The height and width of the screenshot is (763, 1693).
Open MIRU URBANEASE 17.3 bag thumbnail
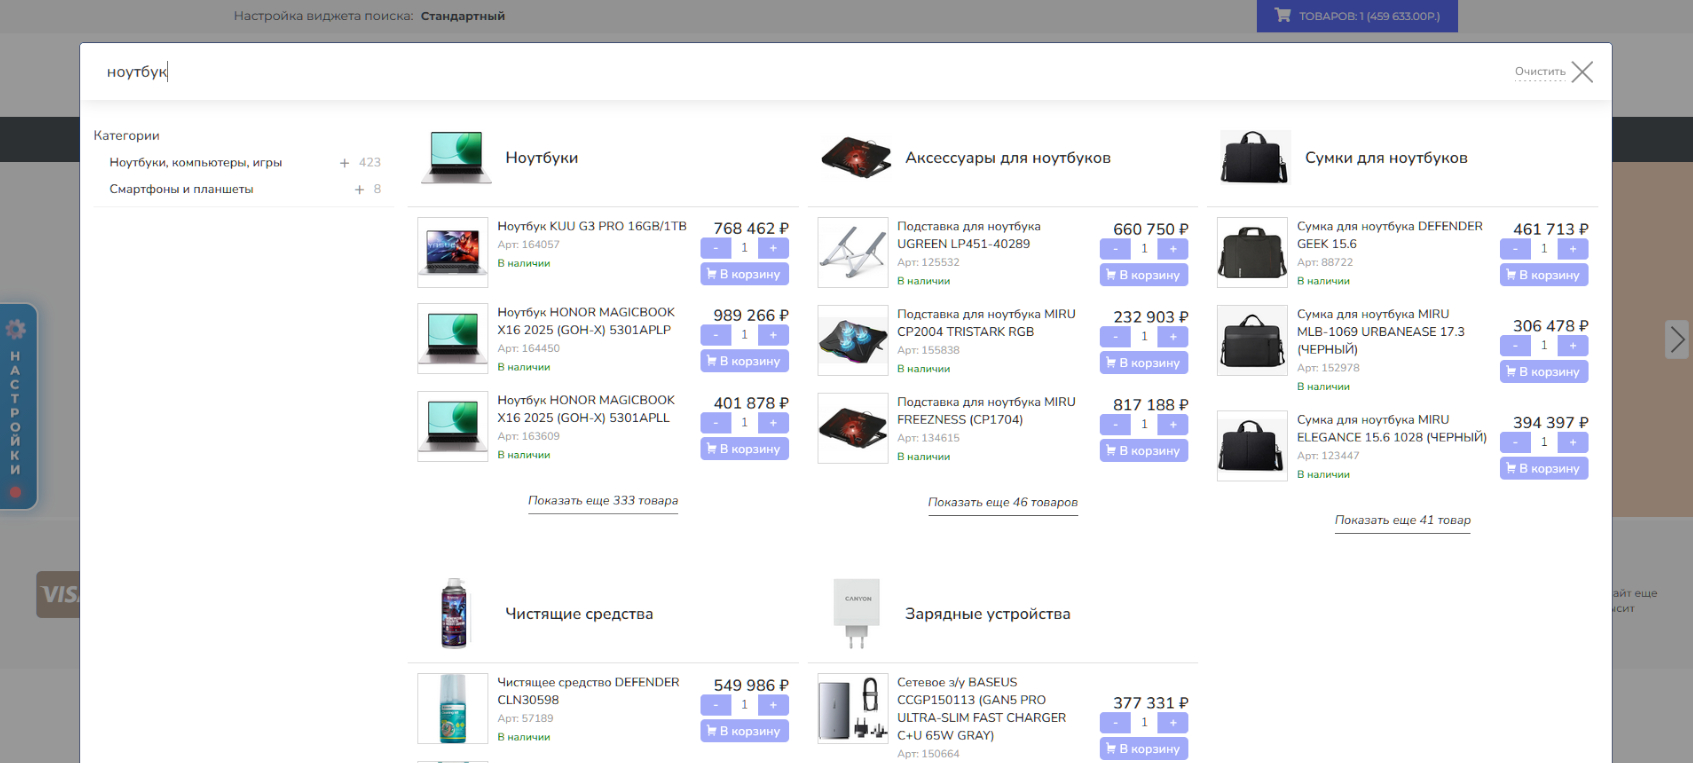1252,341
